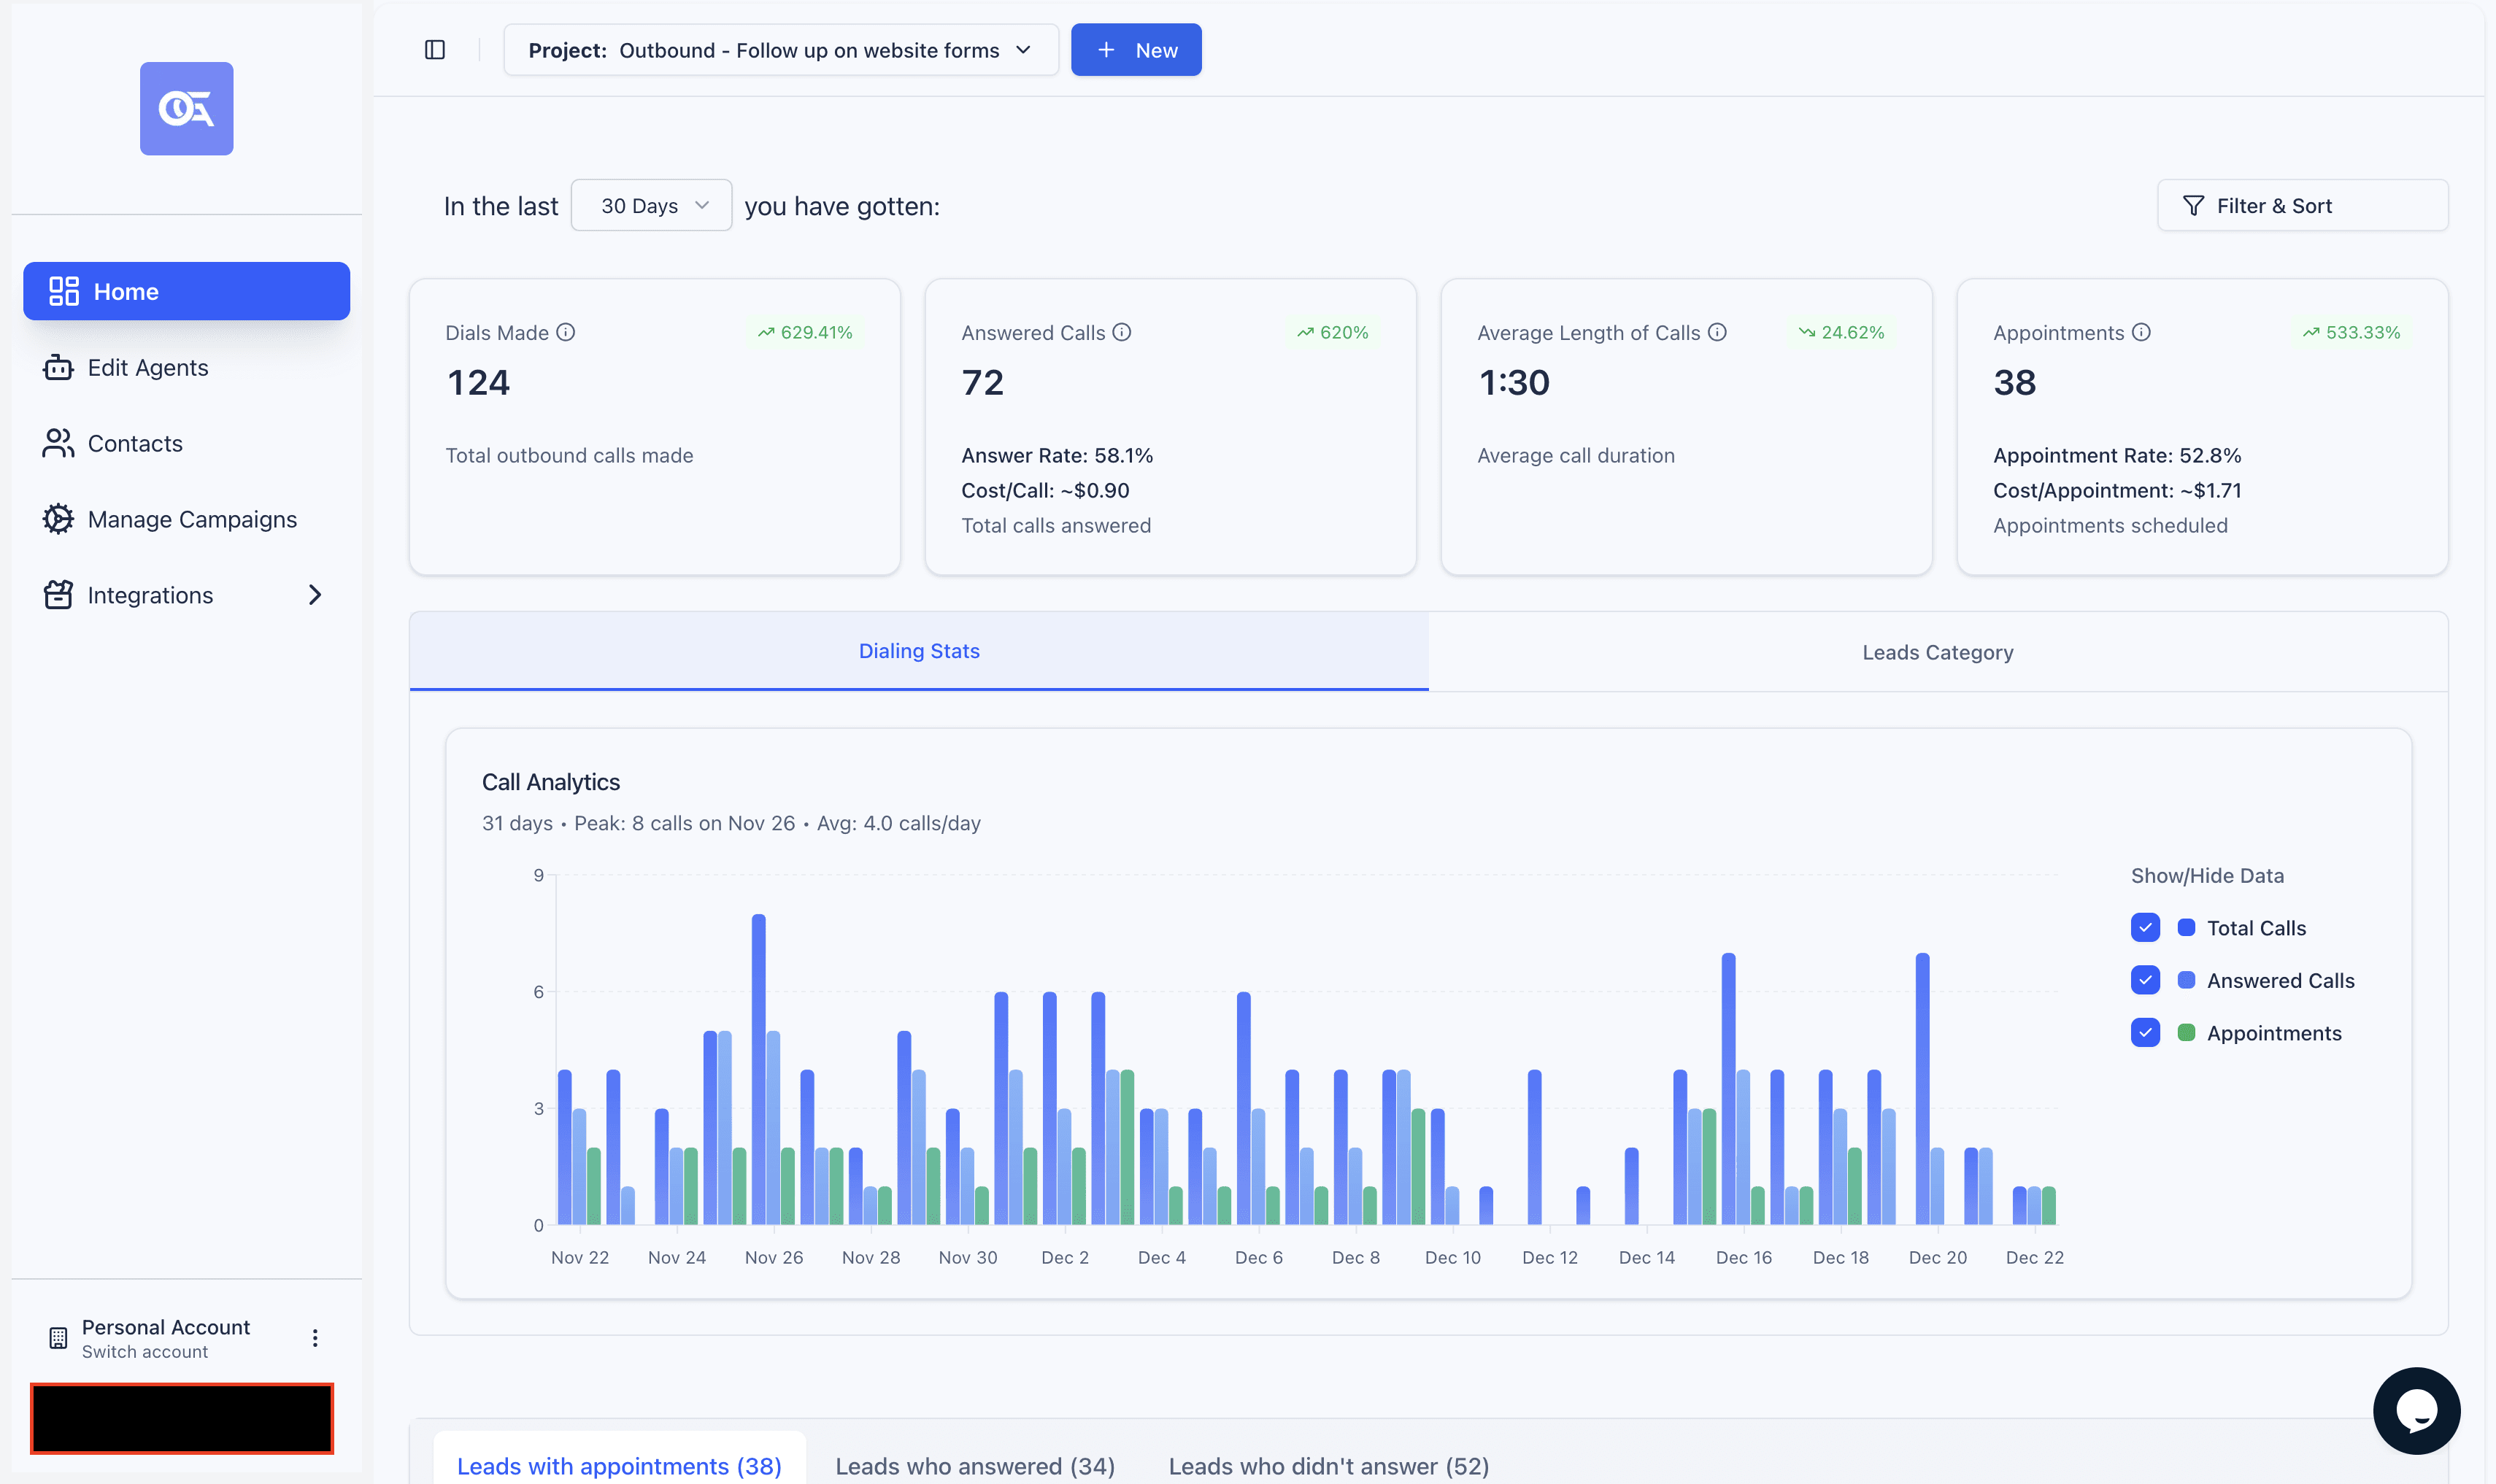Open the chat support bubble
The height and width of the screenshot is (1484, 2496).
point(2416,1410)
